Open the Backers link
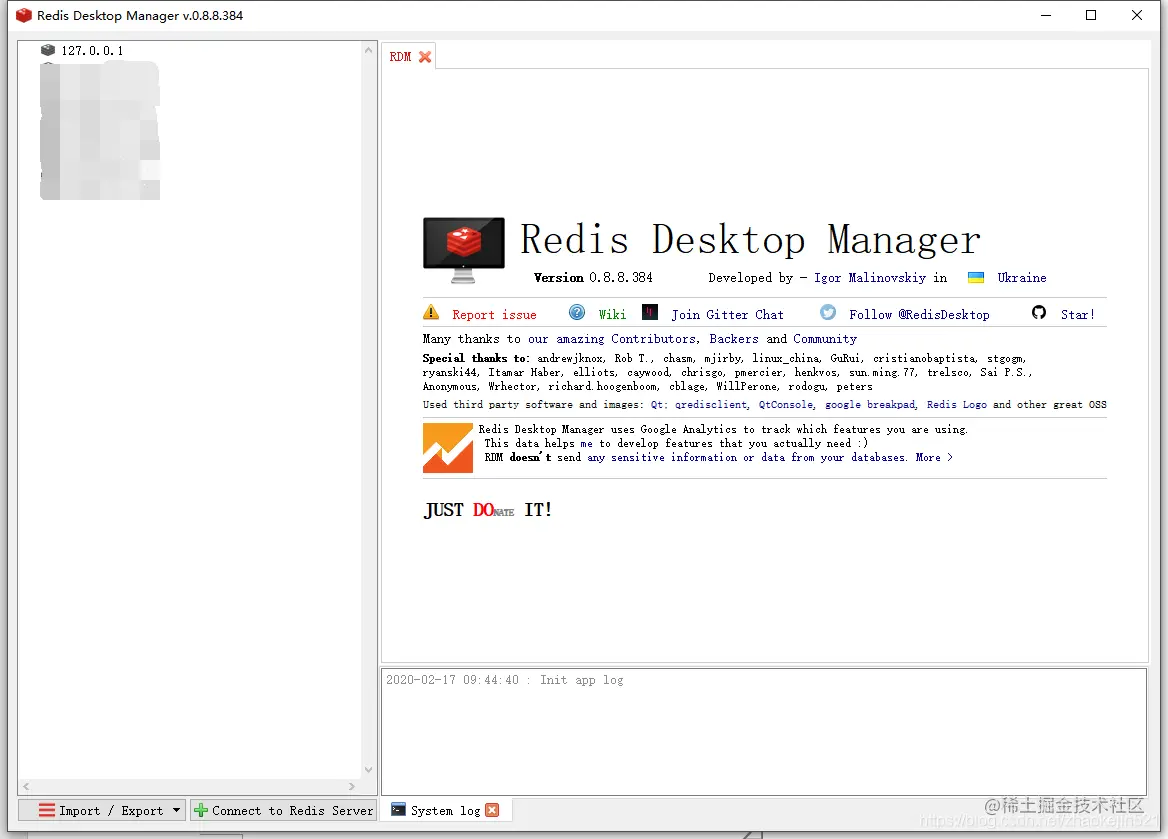The image size is (1168, 839). [734, 339]
